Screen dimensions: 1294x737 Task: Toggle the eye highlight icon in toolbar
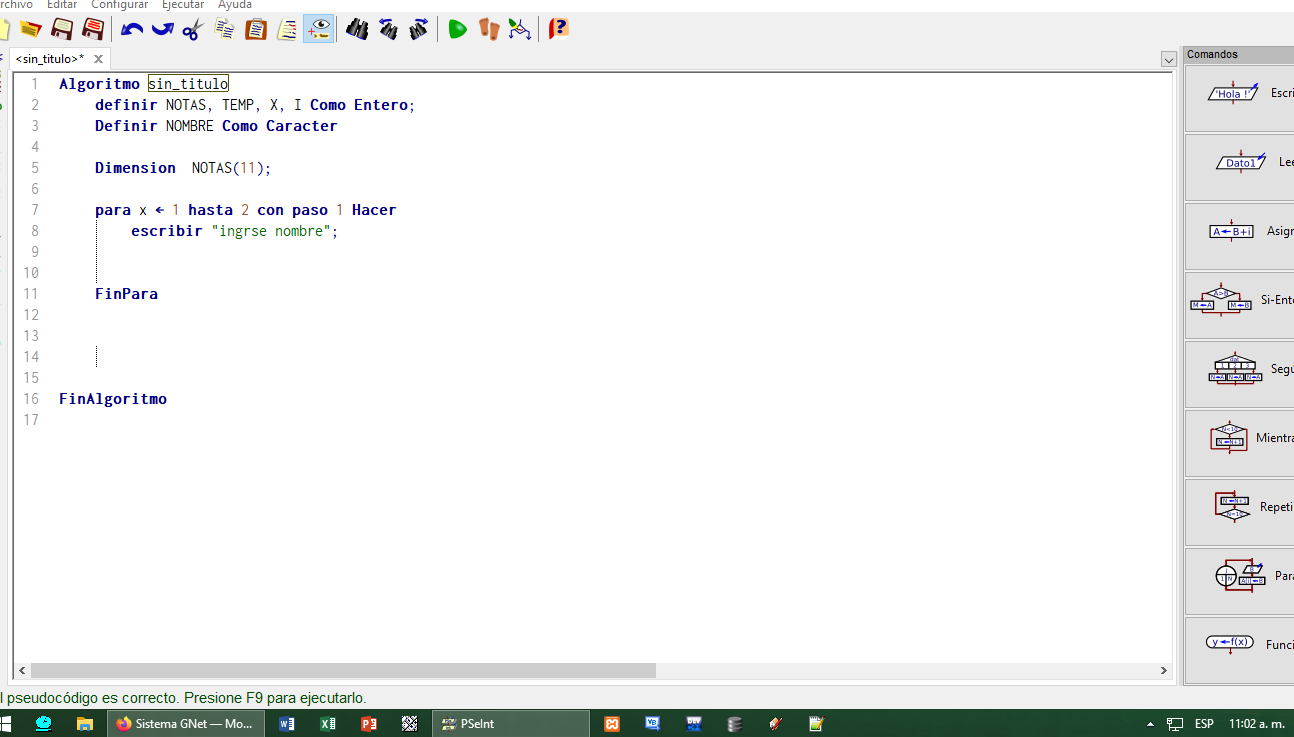319,29
